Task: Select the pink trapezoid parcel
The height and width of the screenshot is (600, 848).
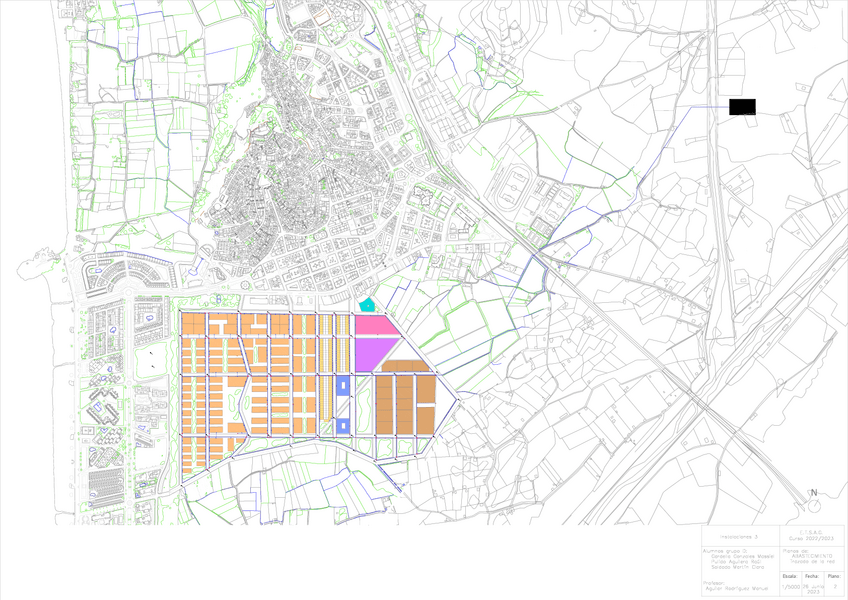Action: click(x=377, y=325)
